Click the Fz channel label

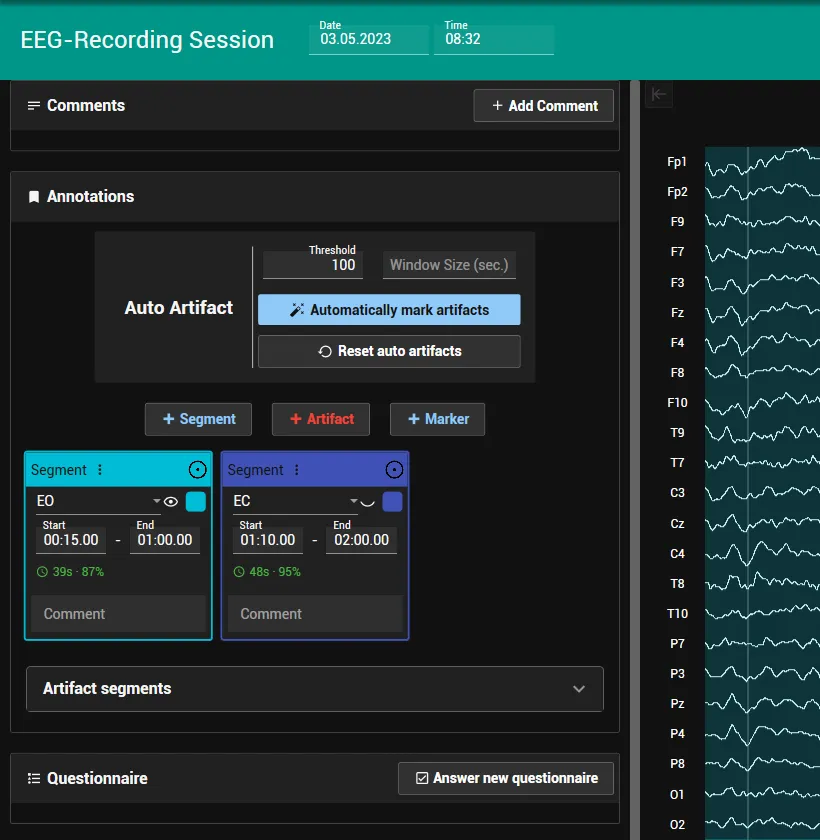[677, 312]
